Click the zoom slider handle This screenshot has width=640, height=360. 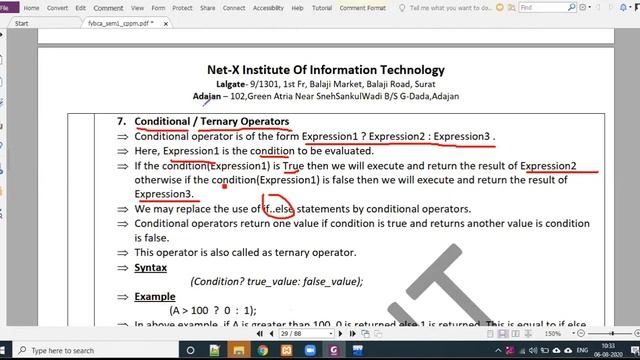tap(612, 333)
